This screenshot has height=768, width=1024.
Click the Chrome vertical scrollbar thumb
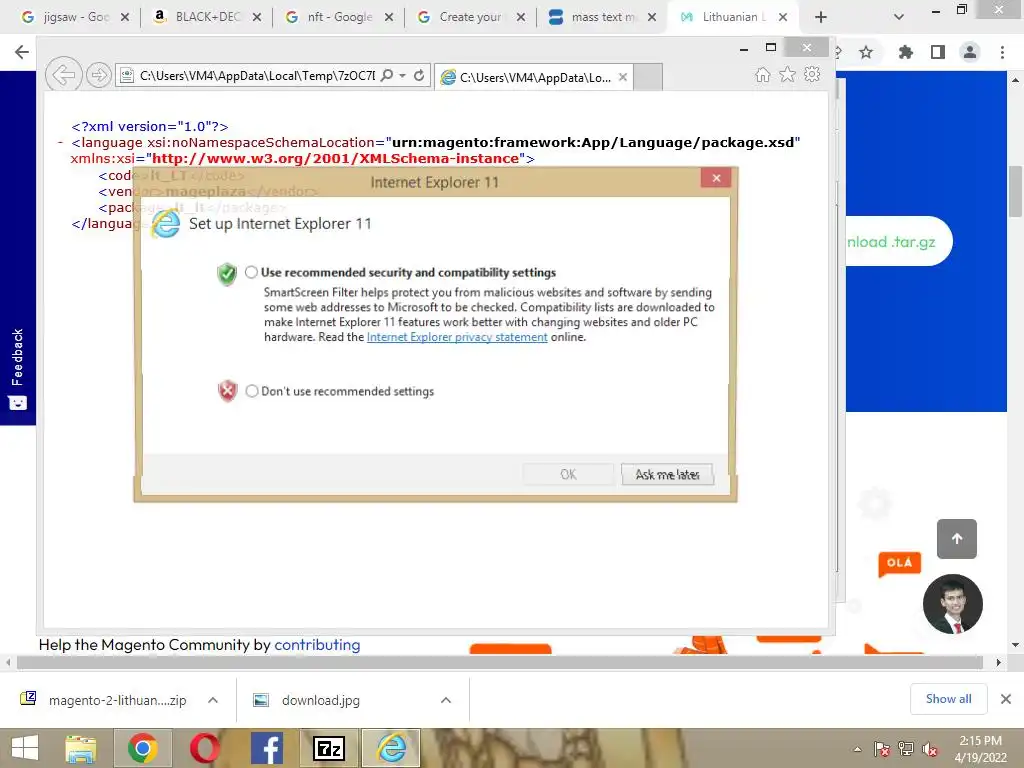[1015, 191]
